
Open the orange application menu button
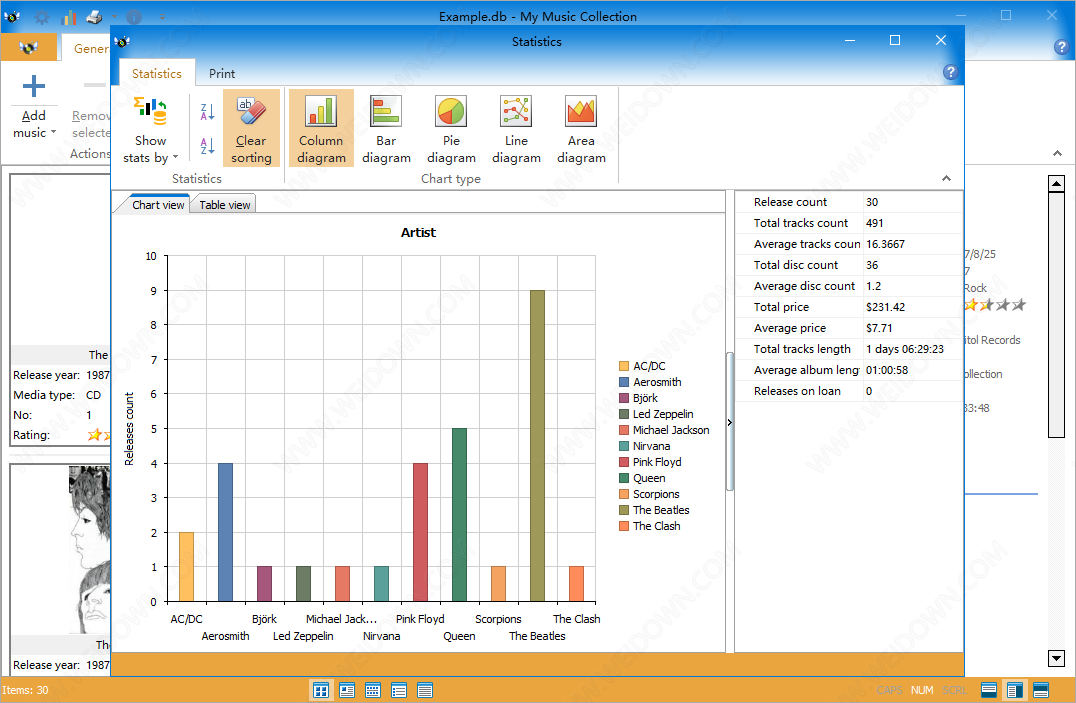tap(28, 47)
